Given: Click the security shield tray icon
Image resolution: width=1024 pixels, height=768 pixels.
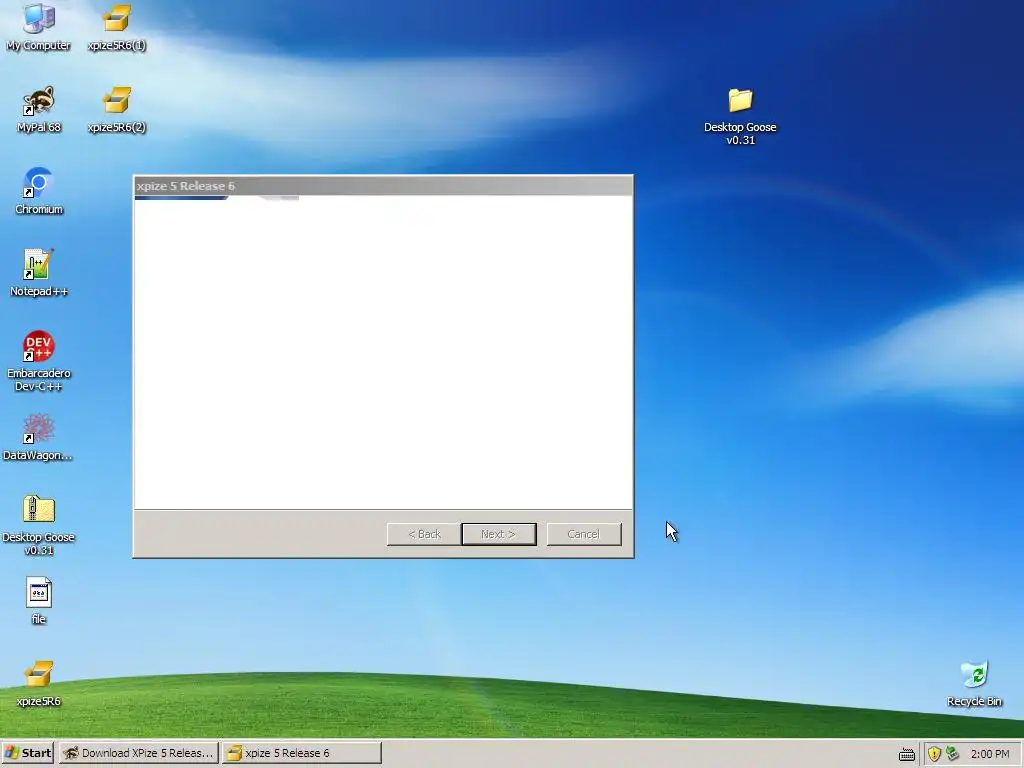Looking at the screenshot, I should 934,754.
